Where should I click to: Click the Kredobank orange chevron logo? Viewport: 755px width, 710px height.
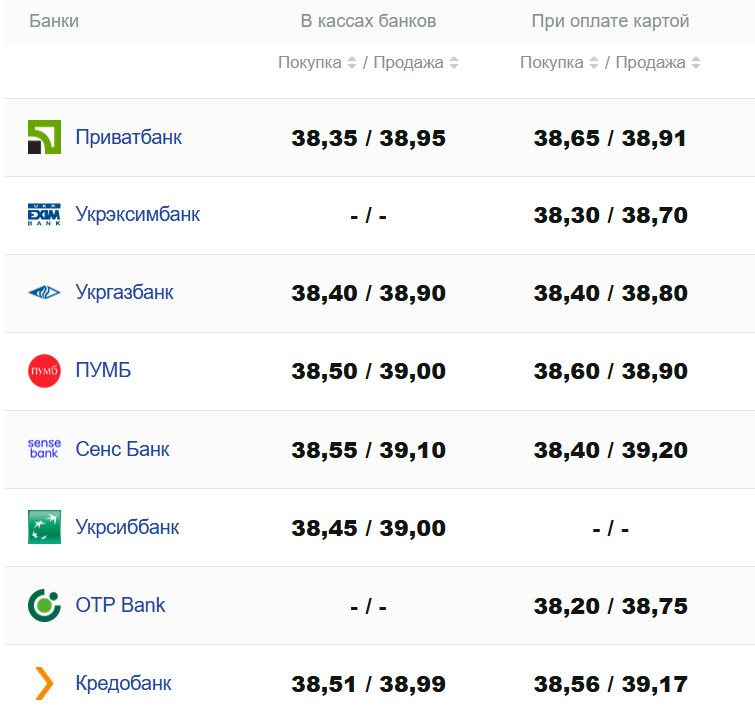pyautogui.click(x=44, y=683)
